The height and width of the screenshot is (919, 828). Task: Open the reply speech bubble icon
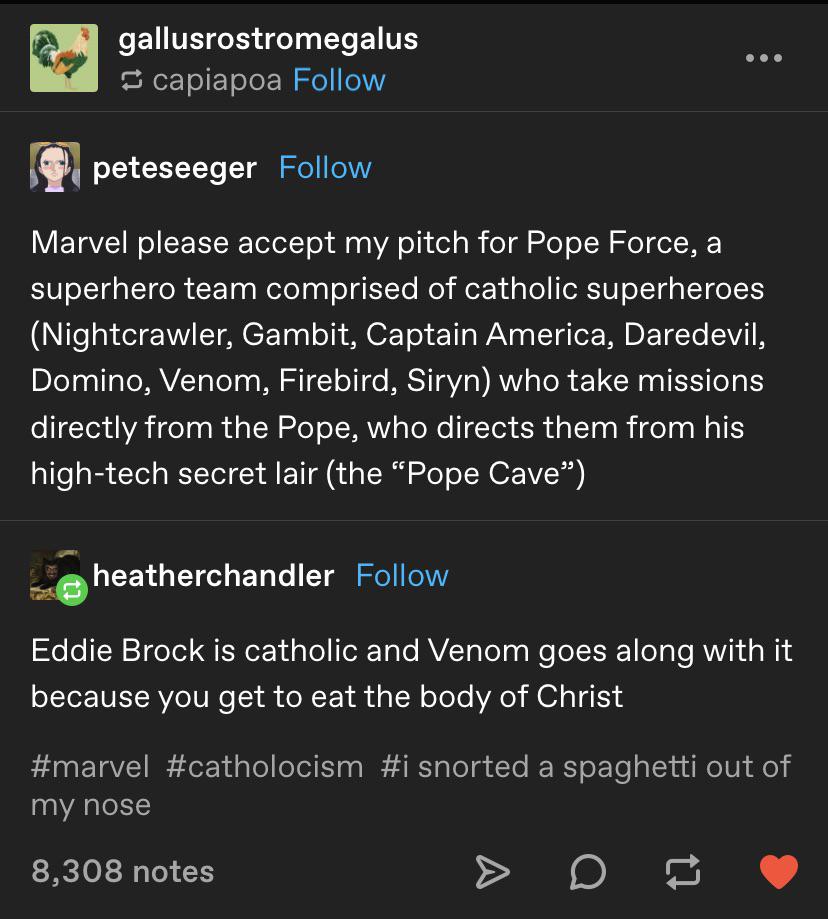pyautogui.click(x=587, y=872)
